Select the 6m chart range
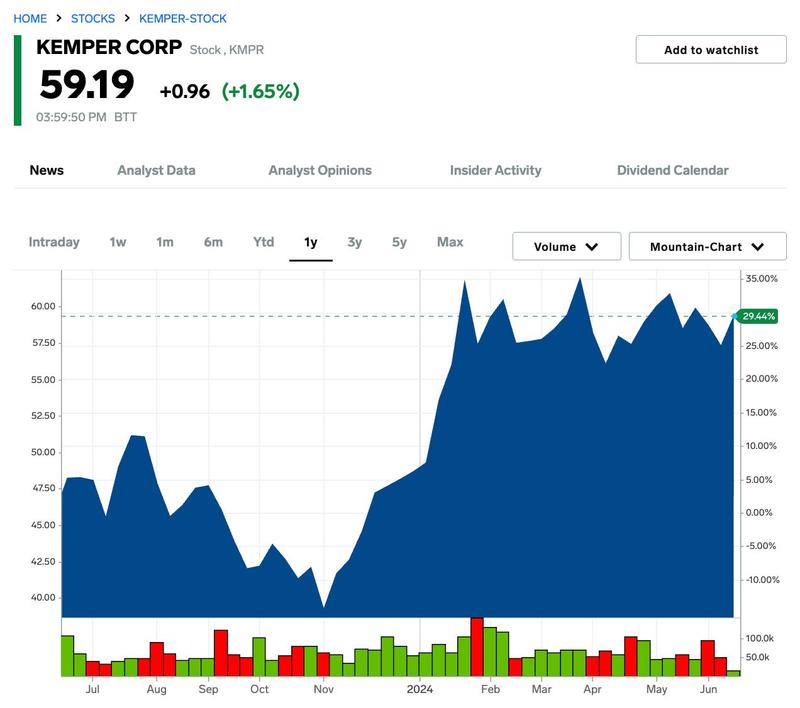This screenshot has height=708, width=800. click(213, 242)
